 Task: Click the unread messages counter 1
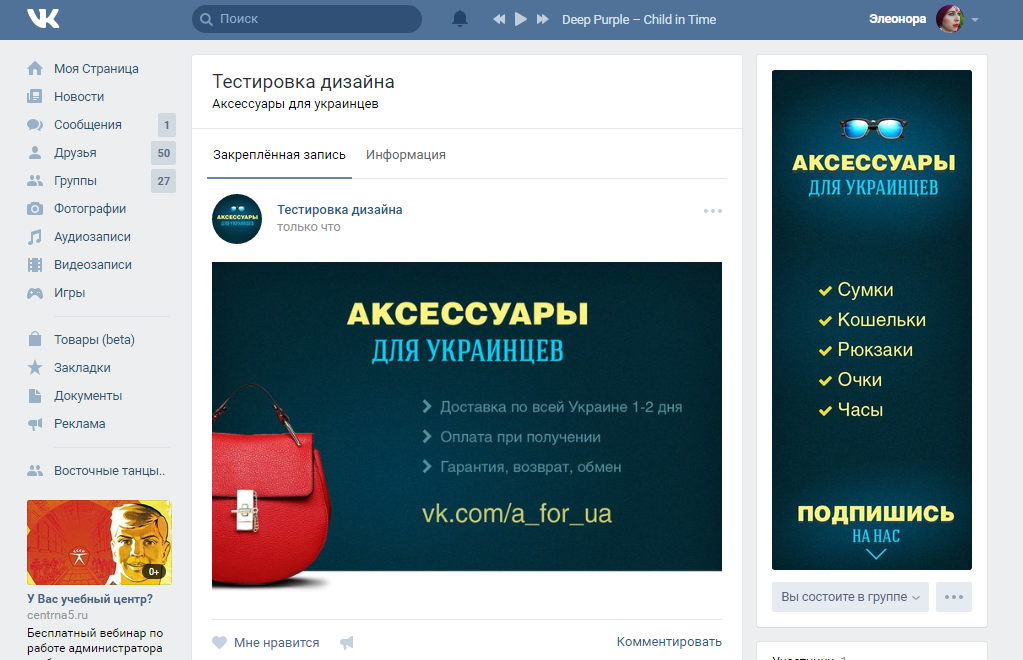[x=166, y=125]
